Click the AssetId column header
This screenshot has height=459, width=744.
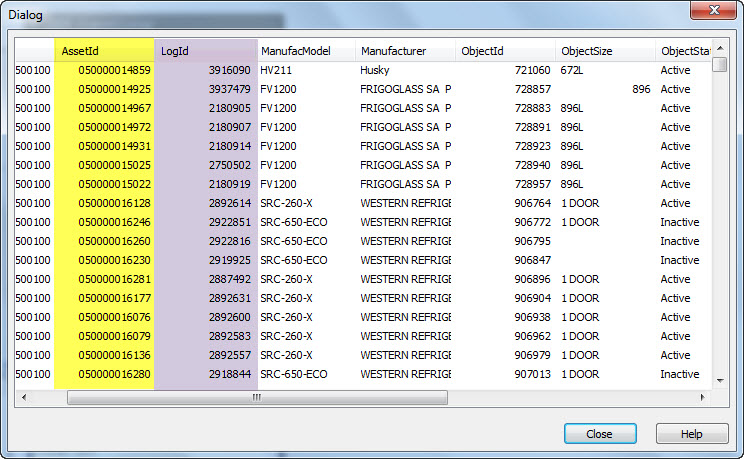pyautogui.click(x=104, y=51)
